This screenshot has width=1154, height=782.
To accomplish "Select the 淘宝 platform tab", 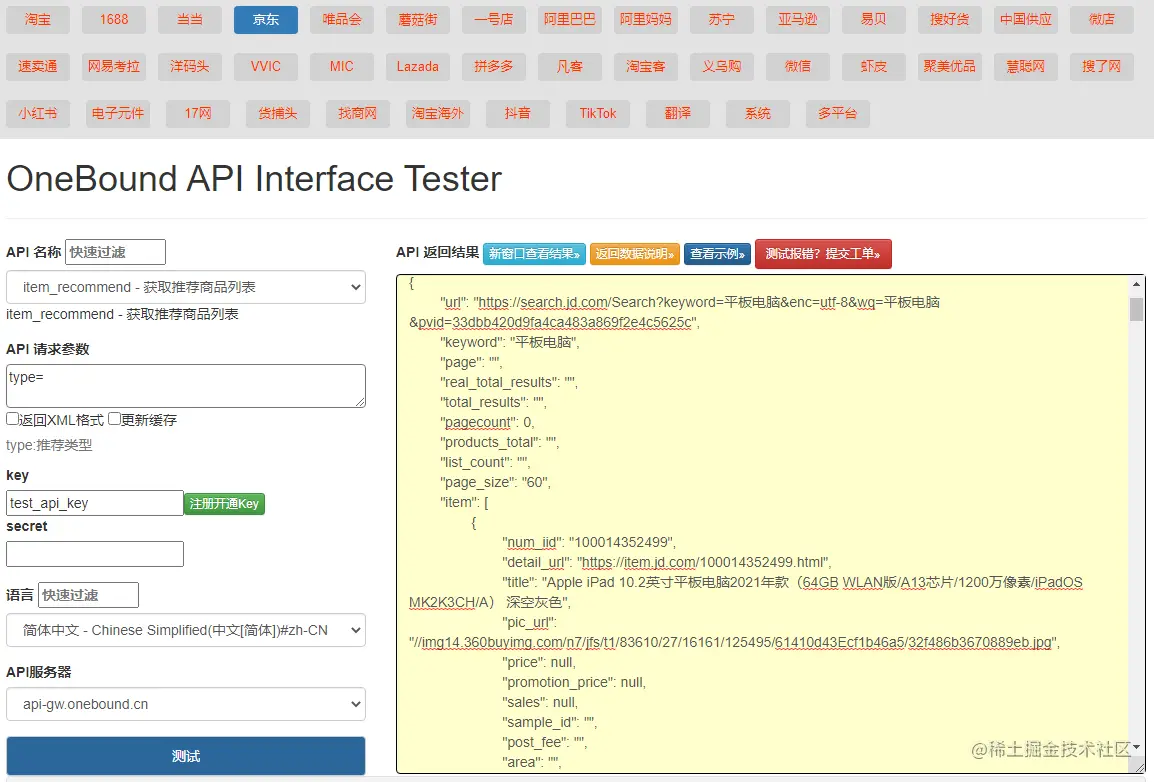I will (x=38, y=20).
